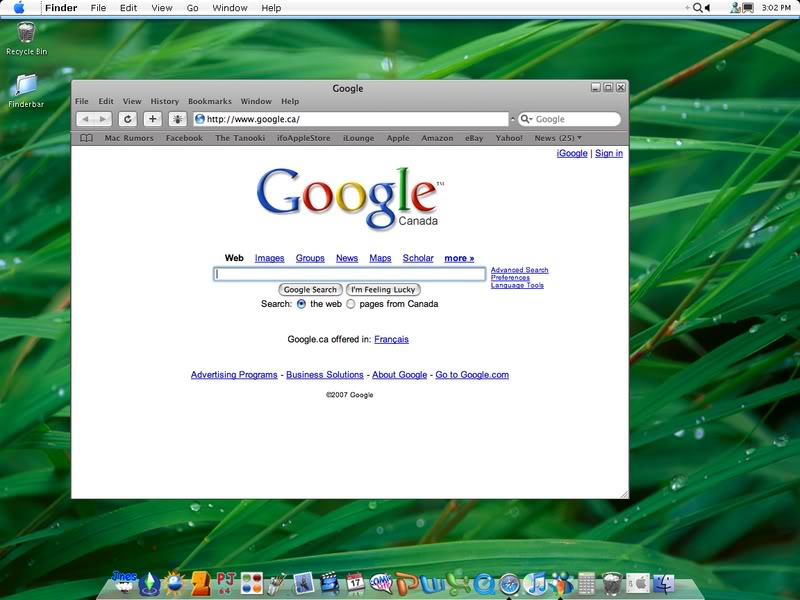The height and width of the screenshot is (600, 800).
Task: Launch PowerPoint orange P dock icon
Action: click(x=407, y=584)
